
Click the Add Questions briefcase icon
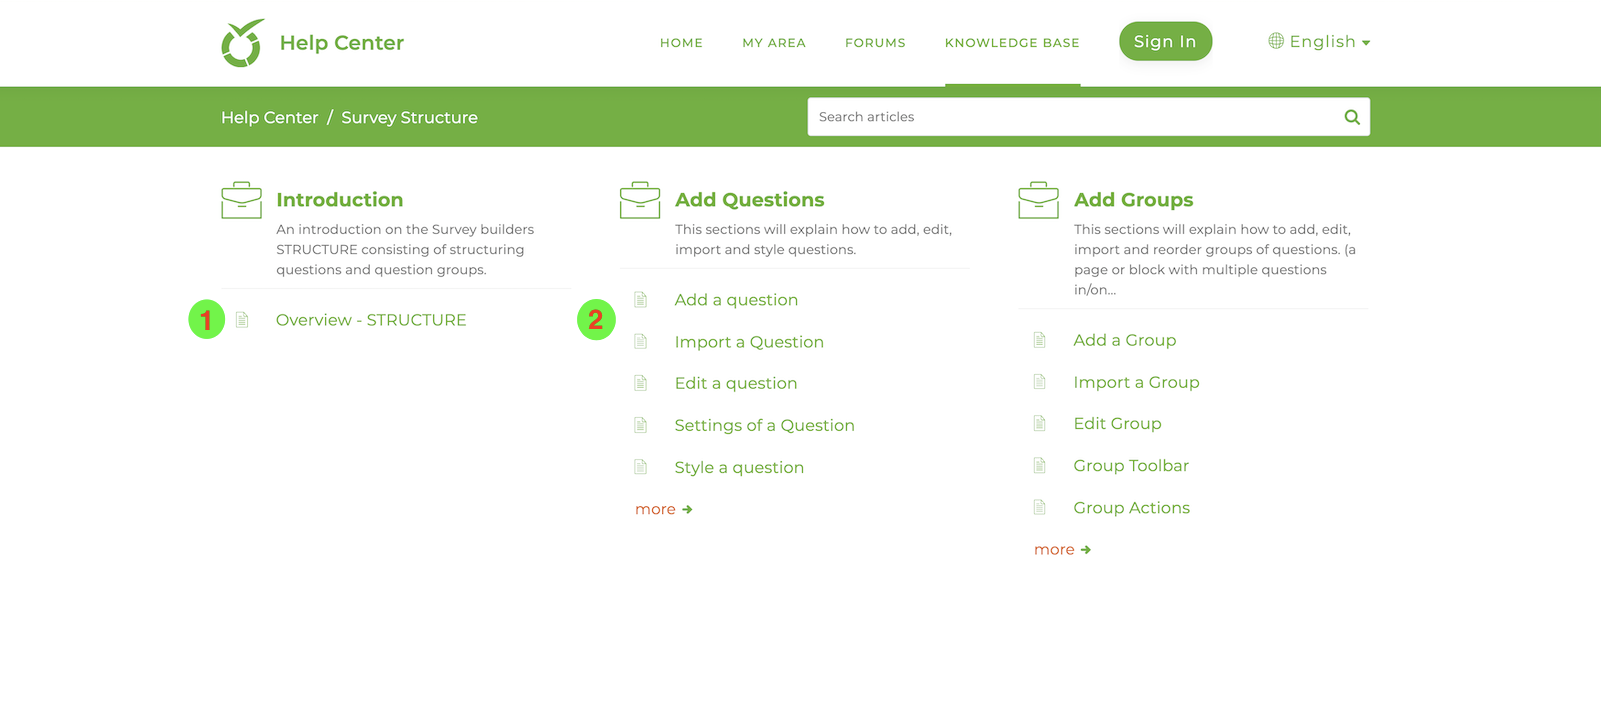point(640,200)
